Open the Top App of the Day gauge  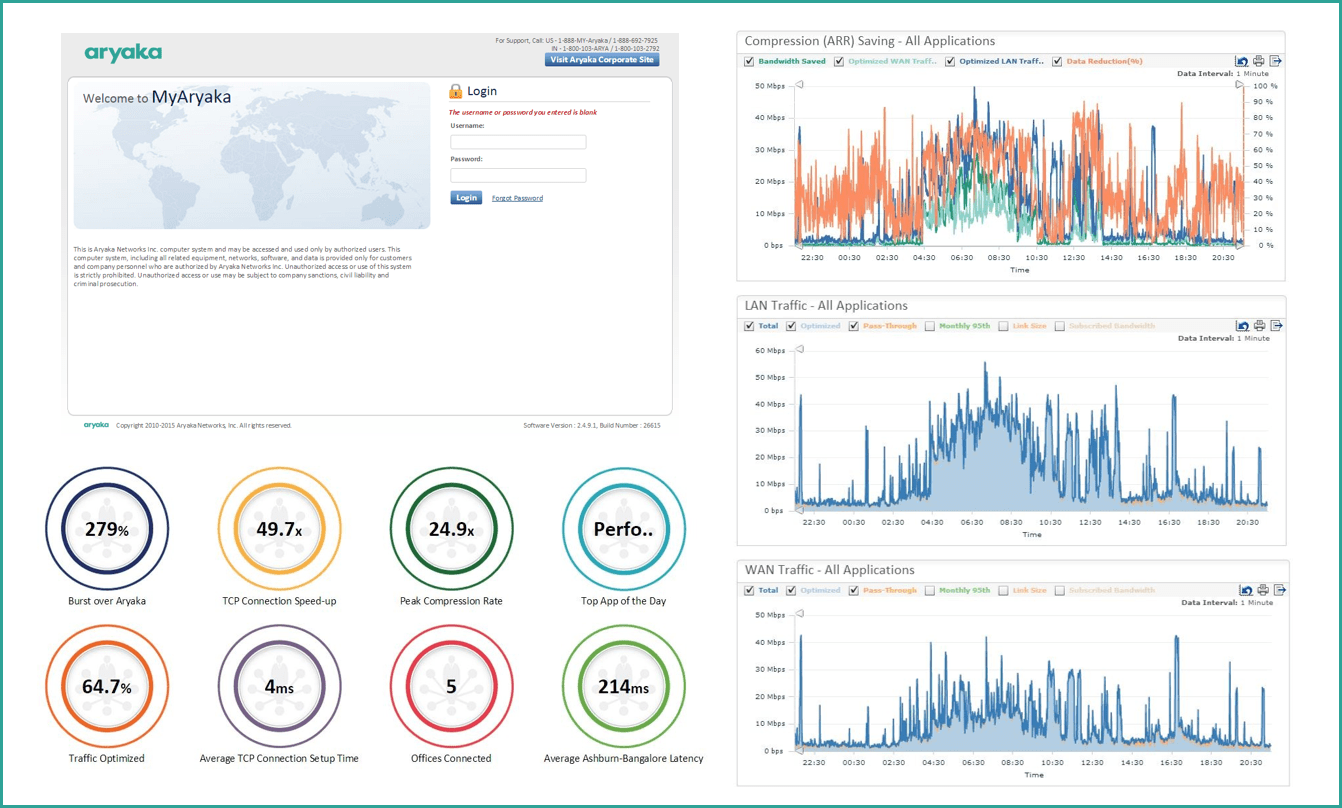point(624,529)
